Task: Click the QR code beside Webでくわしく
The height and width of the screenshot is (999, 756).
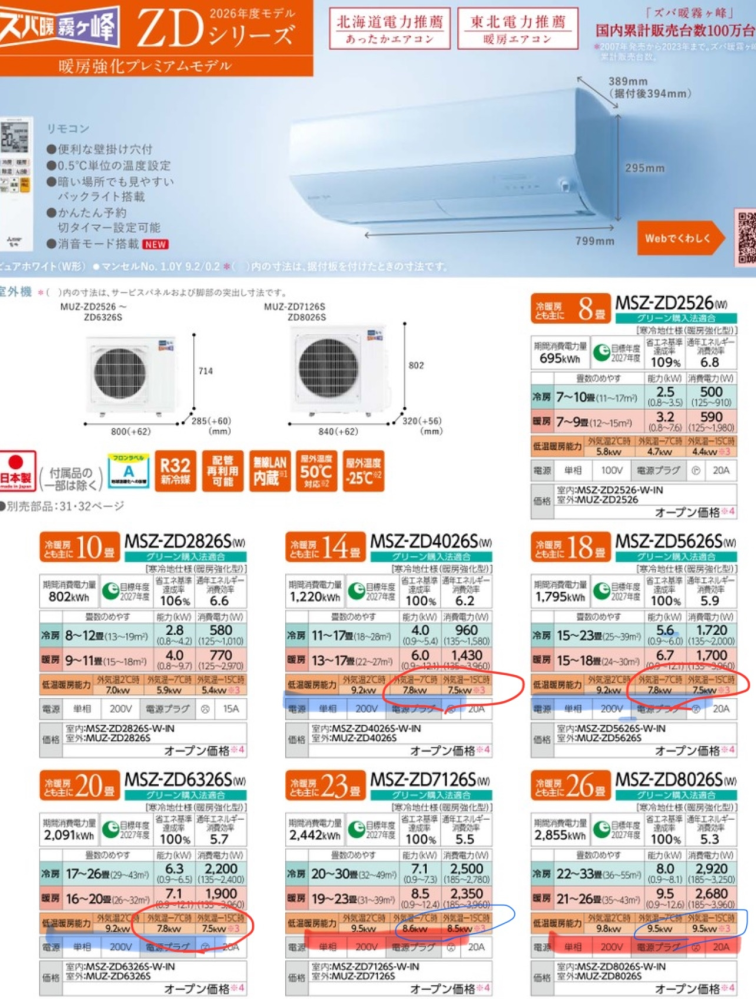Action: point(746,236)
